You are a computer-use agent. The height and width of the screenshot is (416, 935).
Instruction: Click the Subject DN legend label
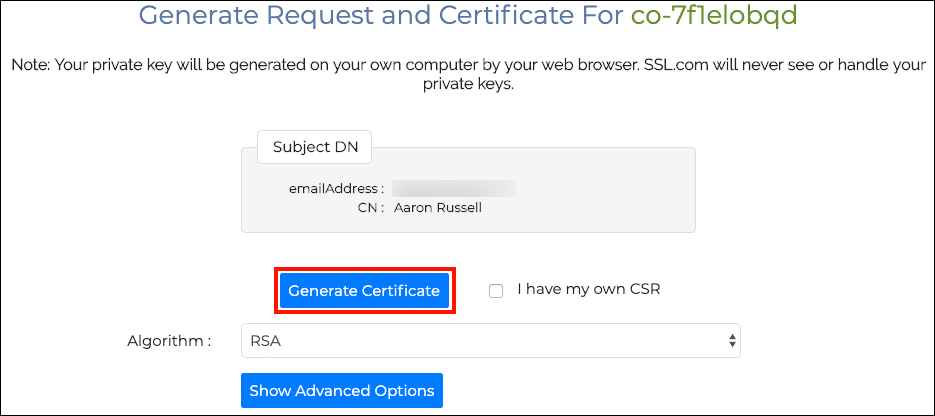(x=315, y=147)
